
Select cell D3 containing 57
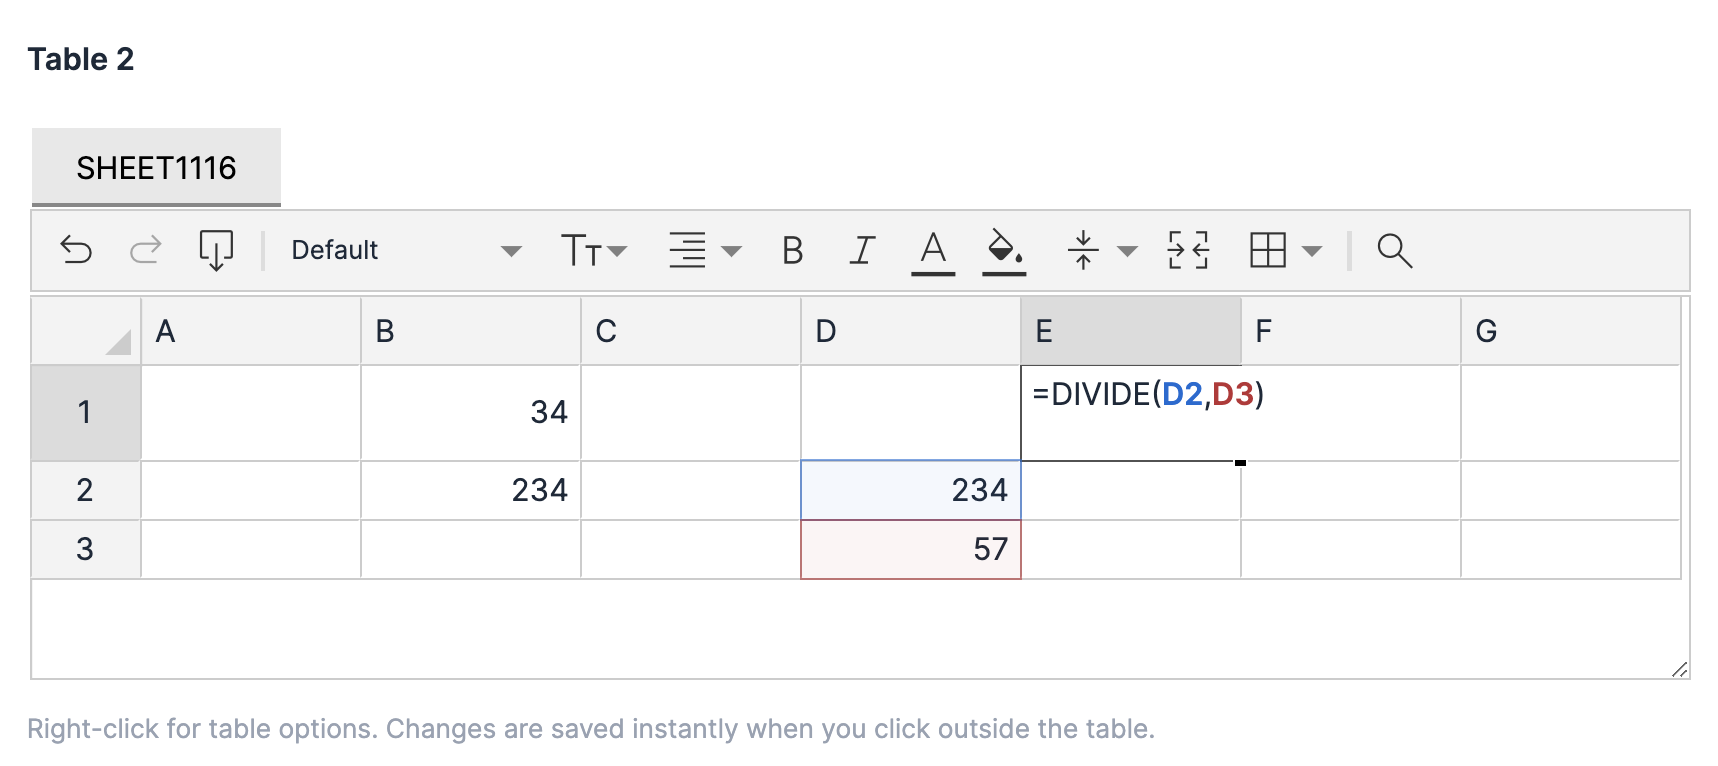click(910, 549)
